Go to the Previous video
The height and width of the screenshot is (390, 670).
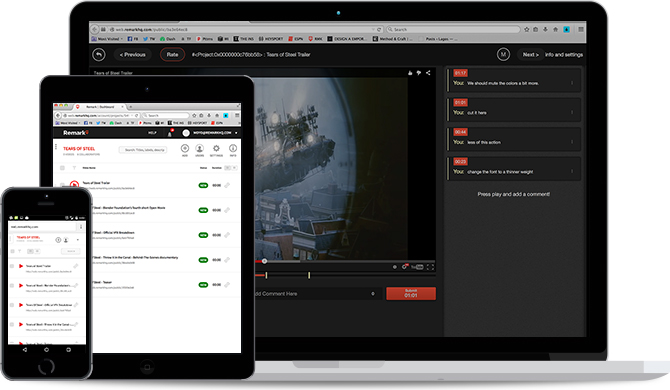coord(132,55)
